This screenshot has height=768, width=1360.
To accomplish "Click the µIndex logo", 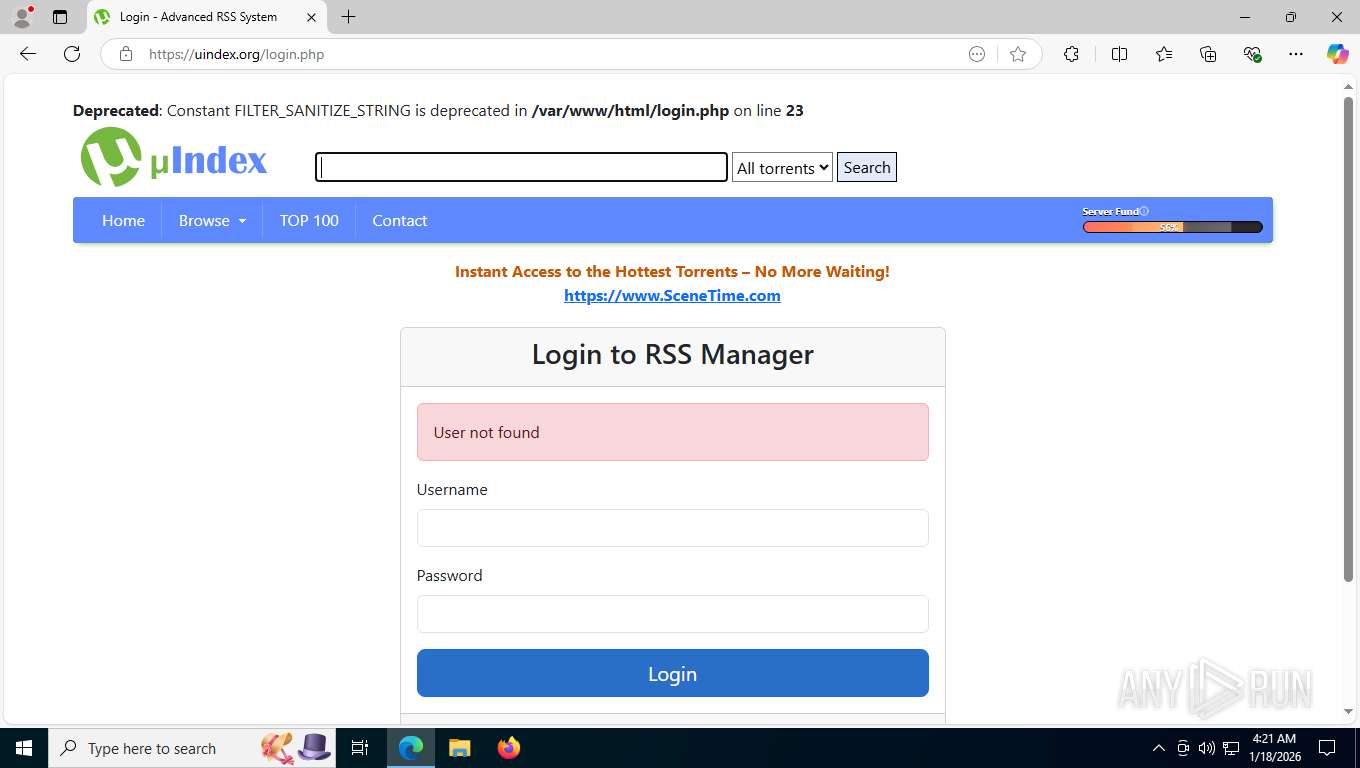I will [174, 158].
